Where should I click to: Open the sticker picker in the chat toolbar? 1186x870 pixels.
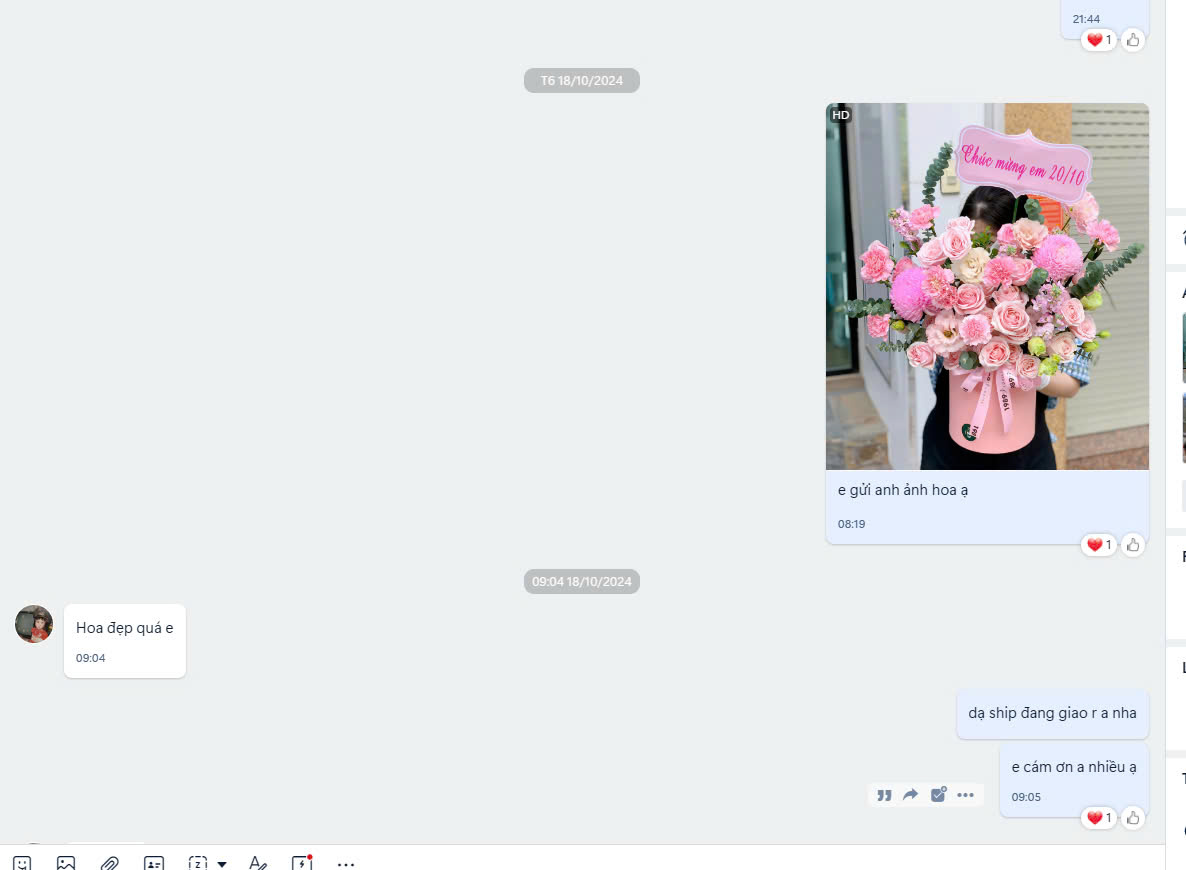coord(22,863)
